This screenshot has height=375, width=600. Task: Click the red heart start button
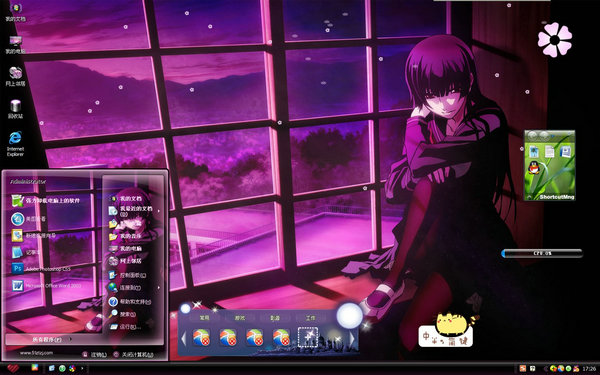13,368
